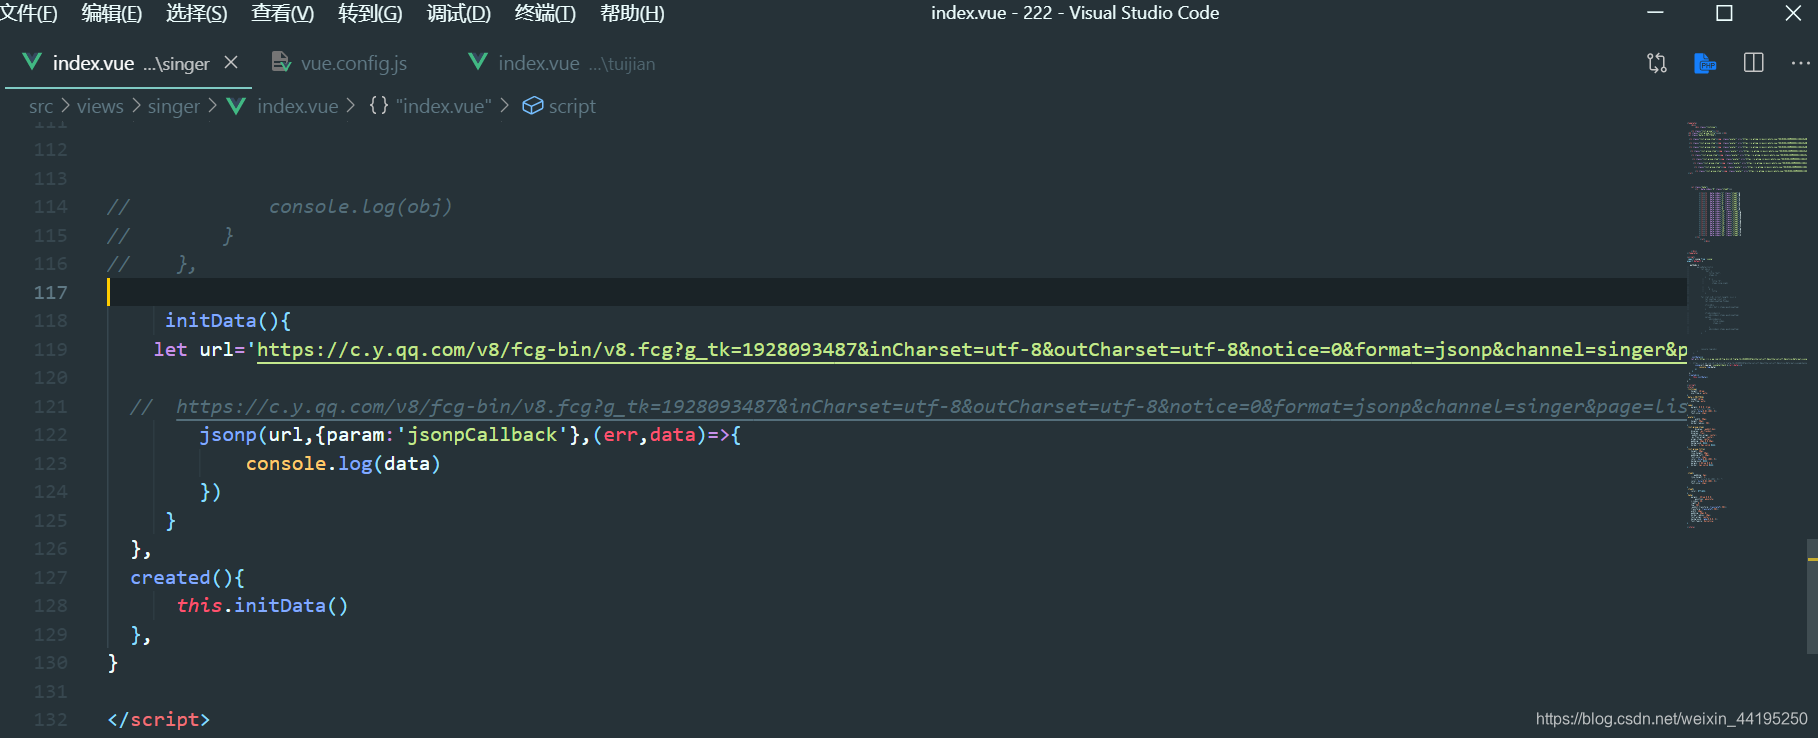Maximize the VS Code window
Screen dimensions: 1818x738
coord(1724,13)
